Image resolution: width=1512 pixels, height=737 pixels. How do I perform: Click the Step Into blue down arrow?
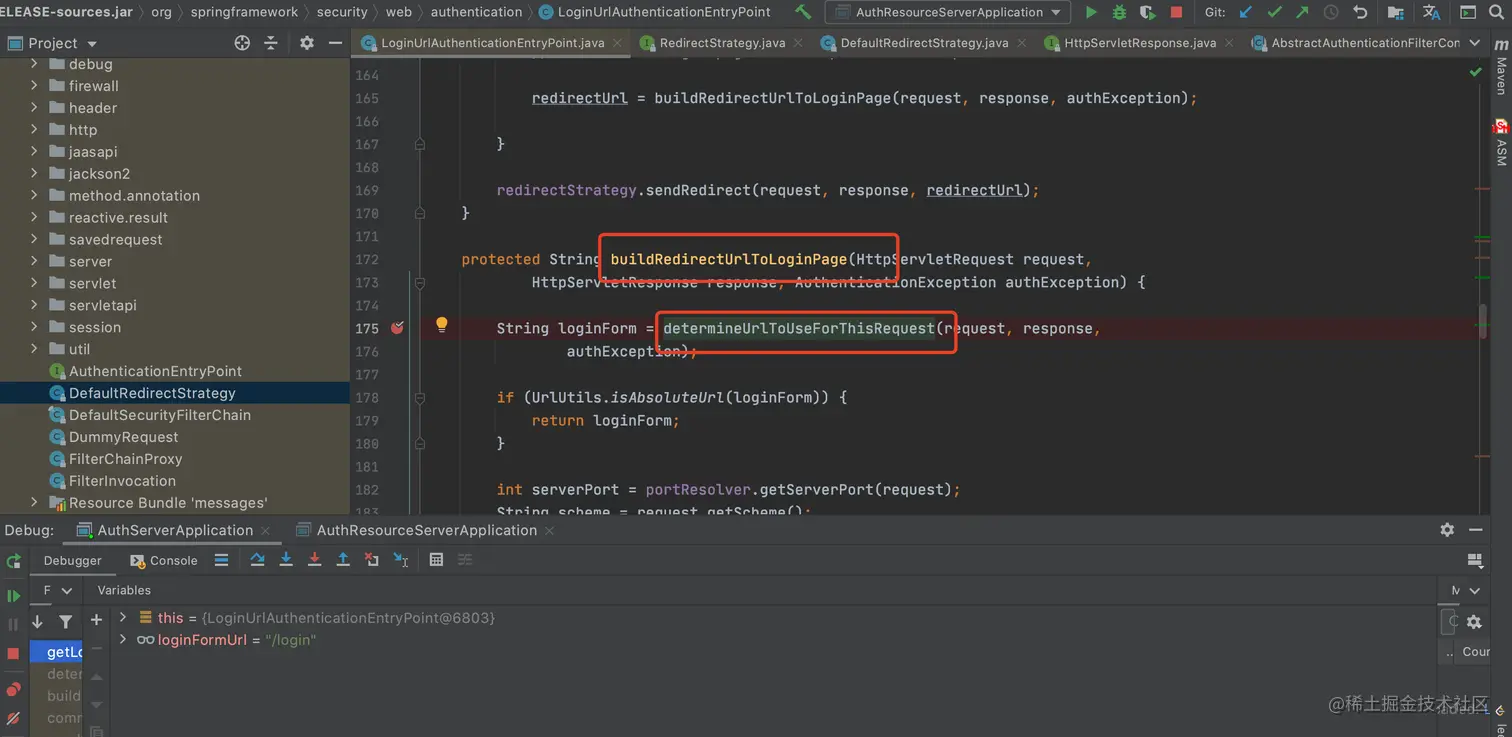click(286, 560)
